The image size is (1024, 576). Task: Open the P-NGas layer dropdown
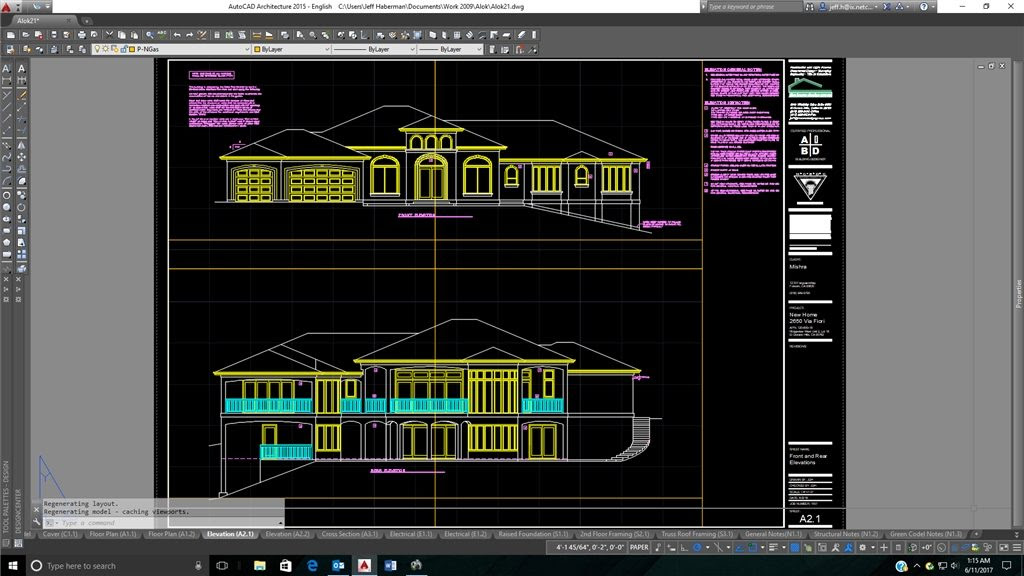pos(247,48)
